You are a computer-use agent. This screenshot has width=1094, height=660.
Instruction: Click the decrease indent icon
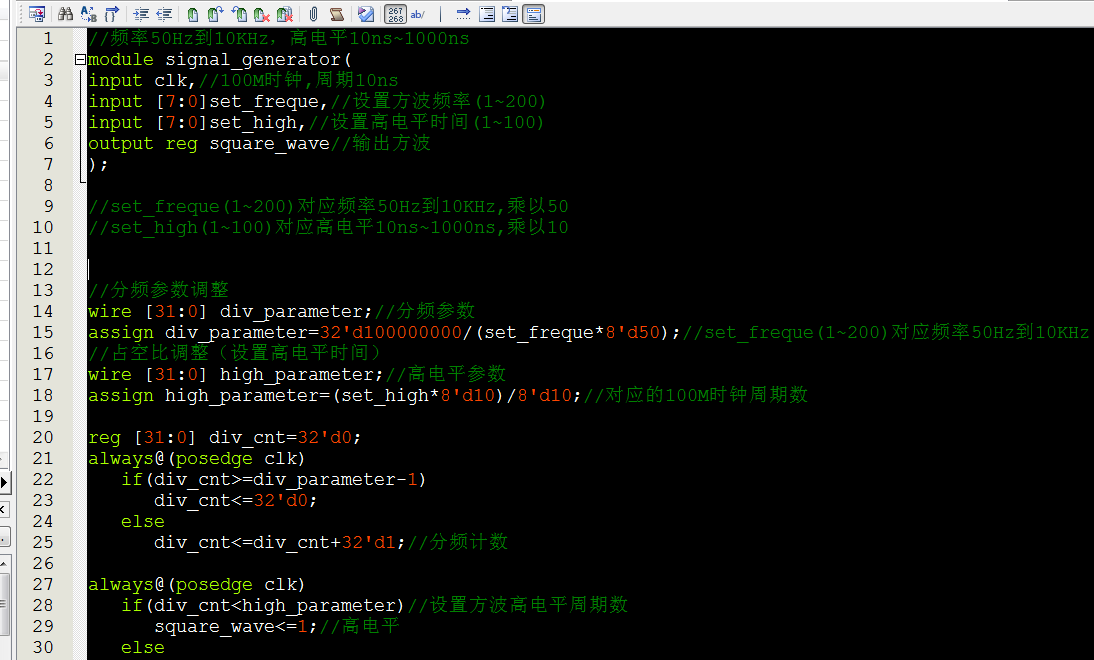164,13
